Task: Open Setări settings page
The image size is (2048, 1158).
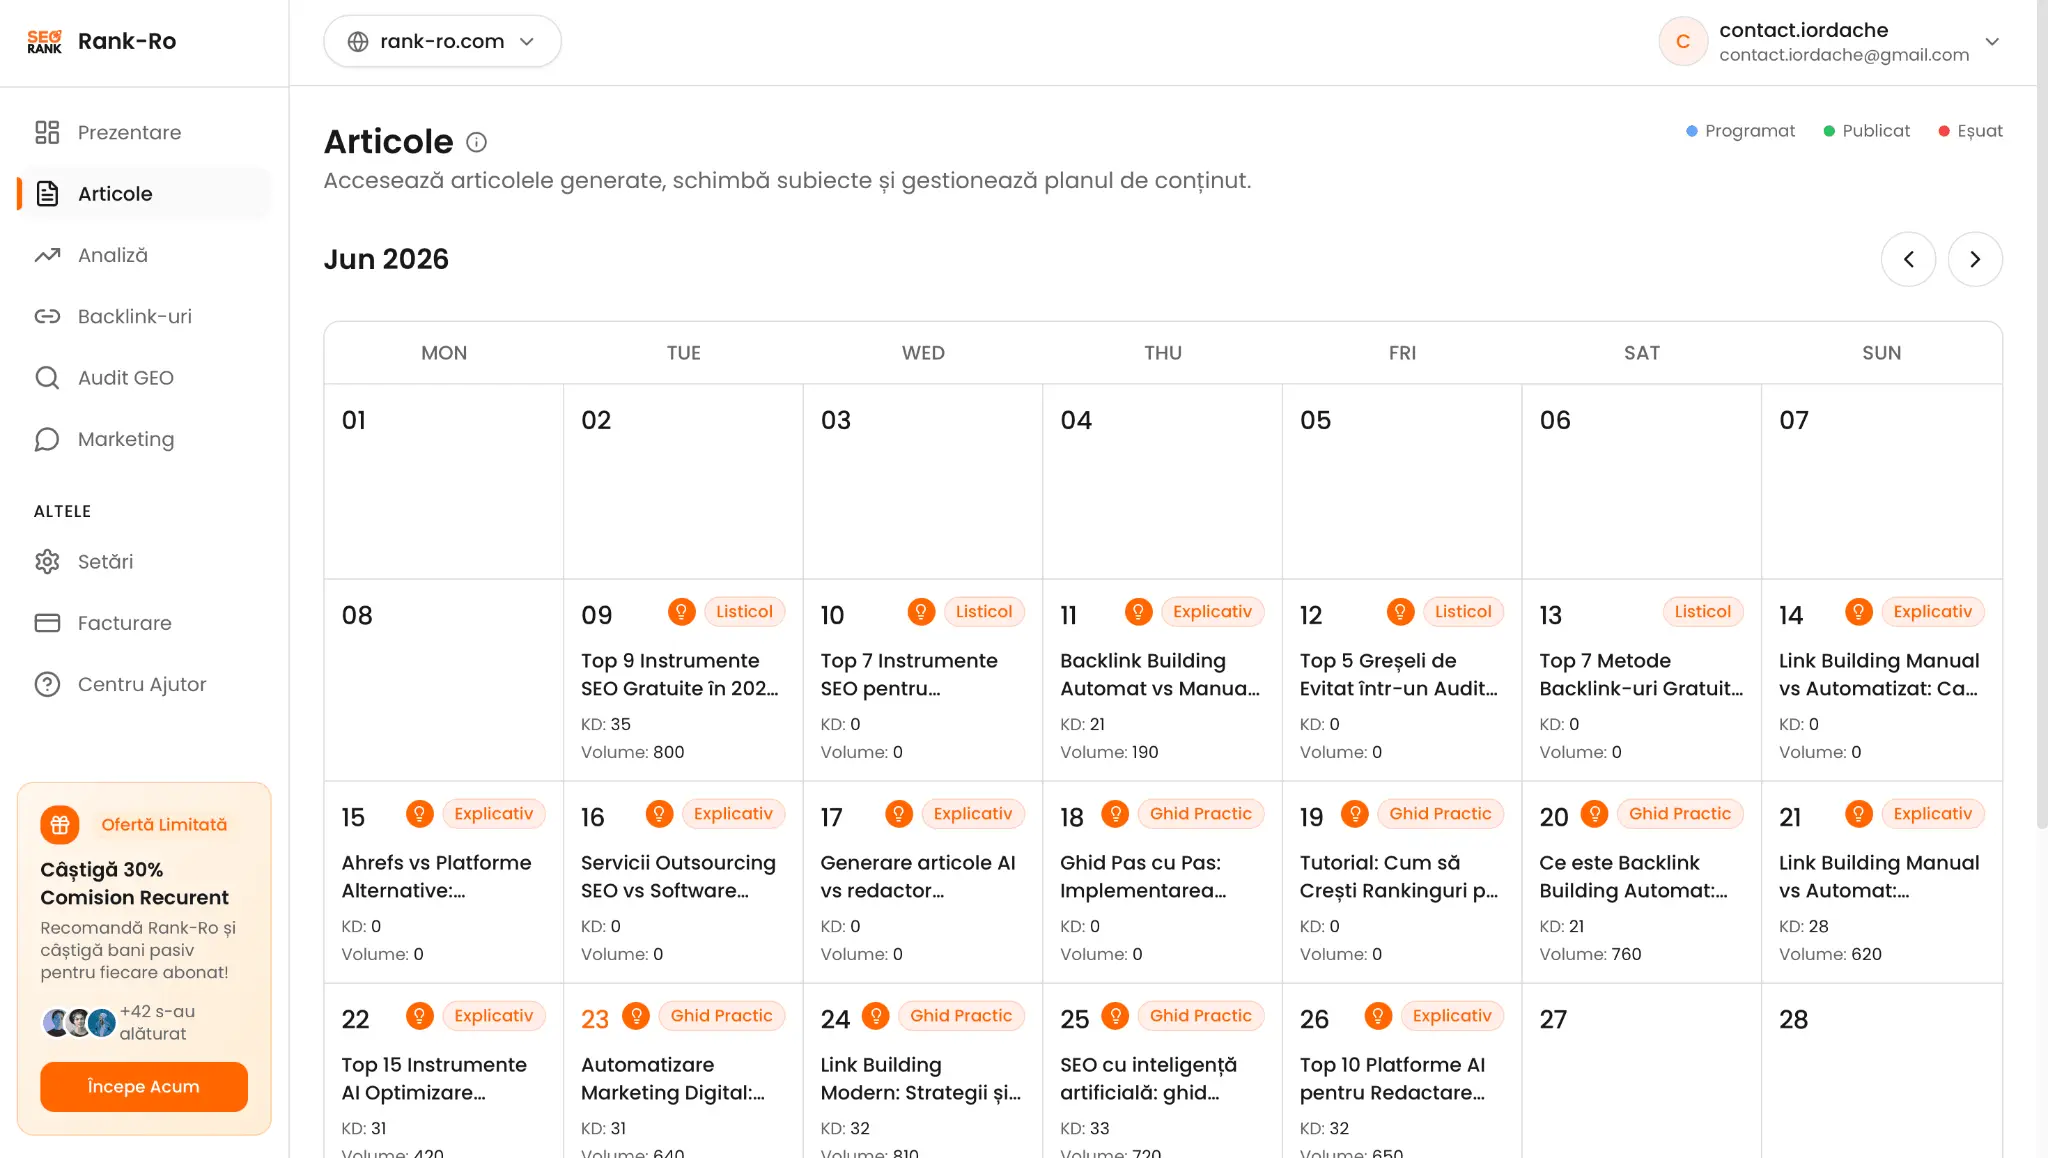Action: (144, 562)
